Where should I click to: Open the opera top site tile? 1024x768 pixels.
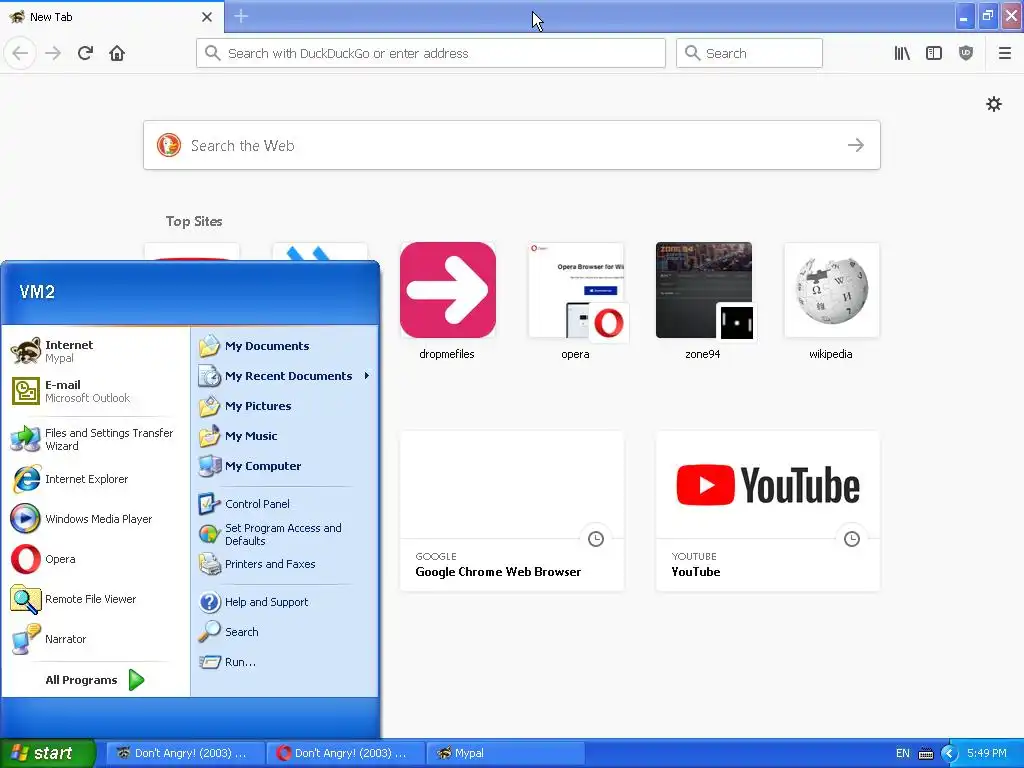(x=575, y=301)
